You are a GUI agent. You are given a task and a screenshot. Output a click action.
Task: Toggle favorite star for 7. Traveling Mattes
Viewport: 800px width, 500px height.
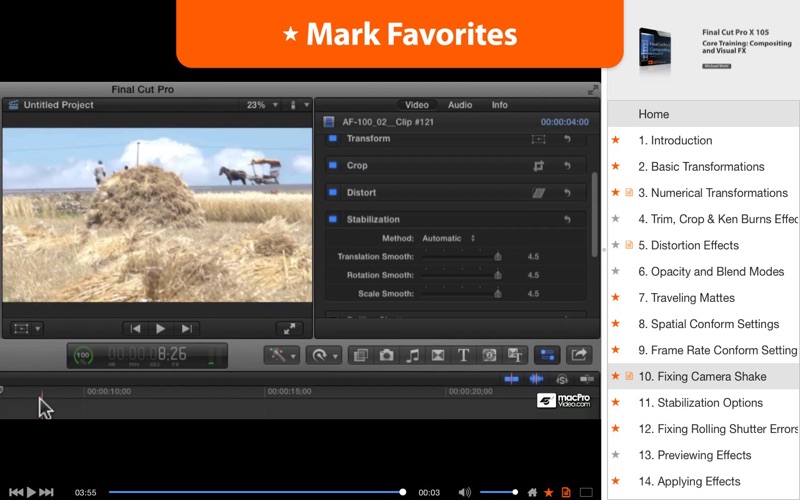click(x=616, y=297)
